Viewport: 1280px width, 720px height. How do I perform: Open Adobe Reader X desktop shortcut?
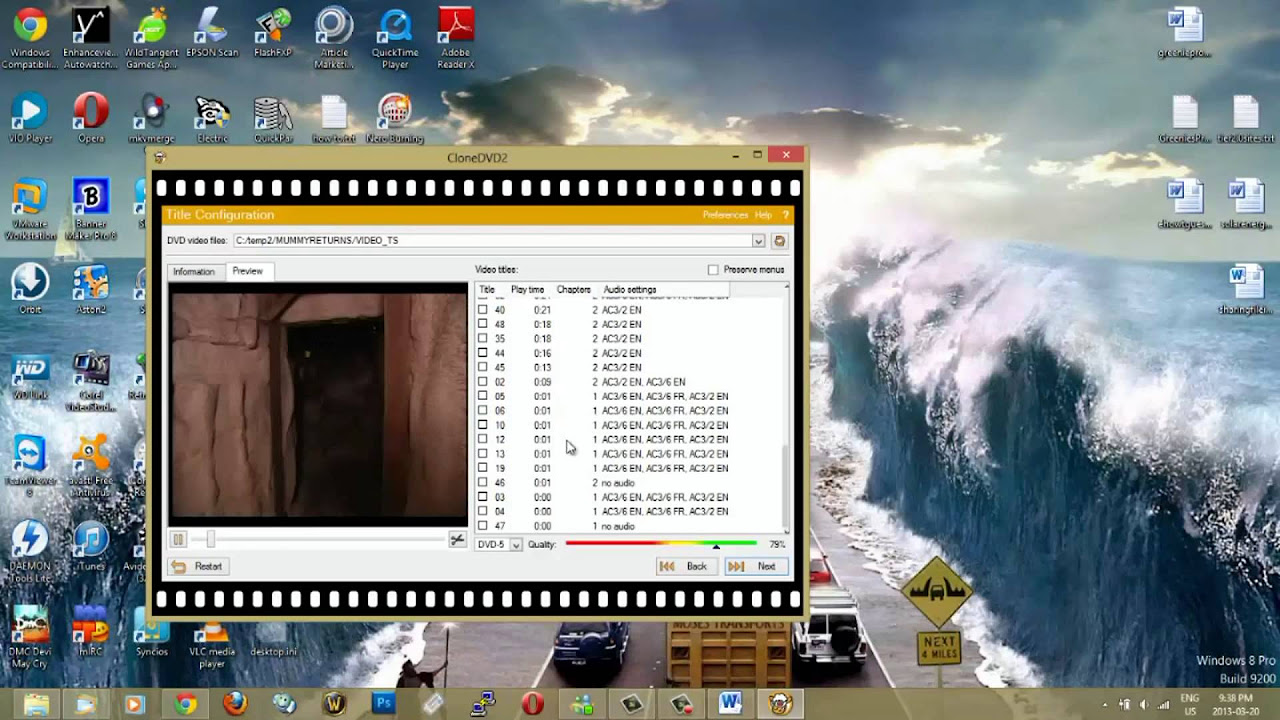click(x=456, y=38)
